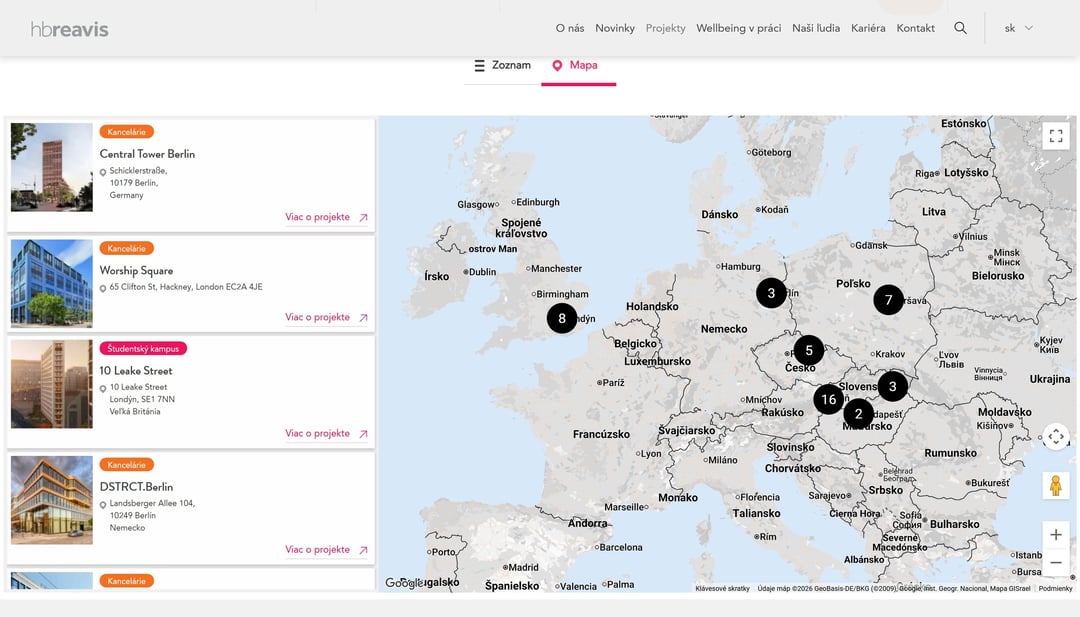Click Viac o projekte for DSTRCT.Berlin
The image size is (1080, 617).
pyautogui.click(x=318, y=550)
